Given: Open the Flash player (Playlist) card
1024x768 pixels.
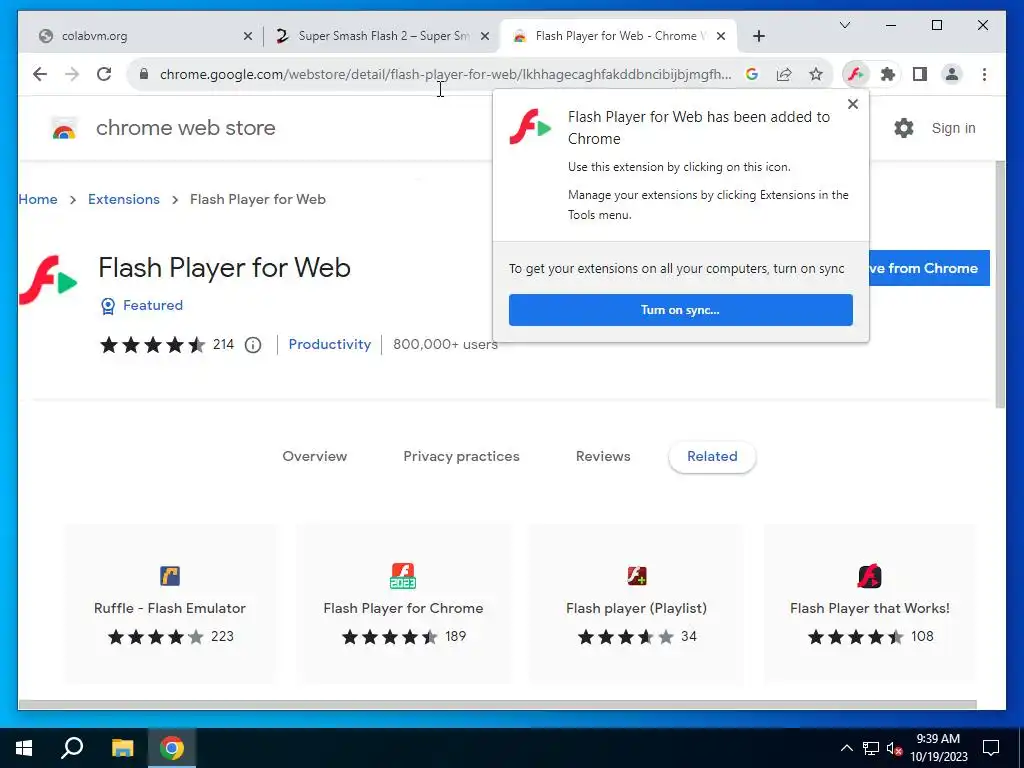Looking at the screenshot, I should (637, 603).
